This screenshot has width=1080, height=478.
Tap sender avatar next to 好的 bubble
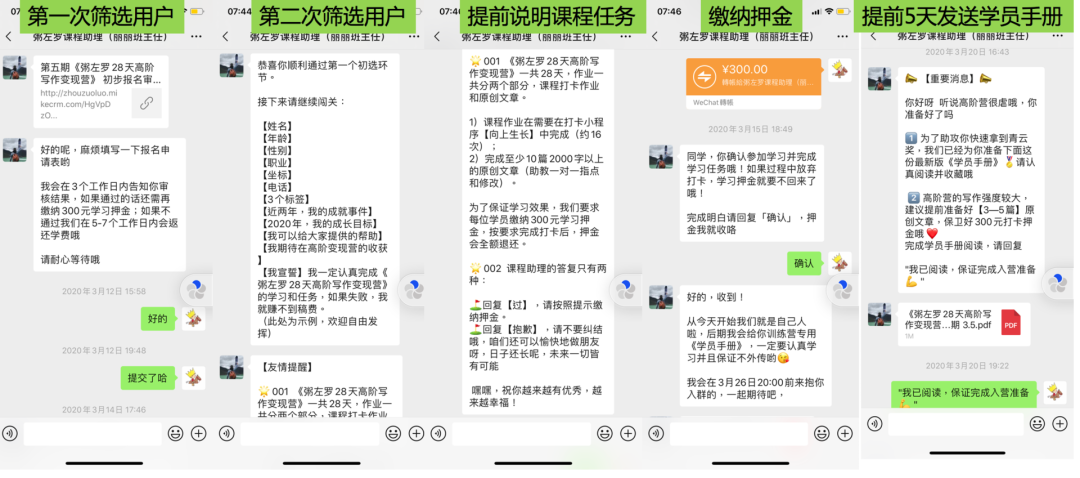193,318
